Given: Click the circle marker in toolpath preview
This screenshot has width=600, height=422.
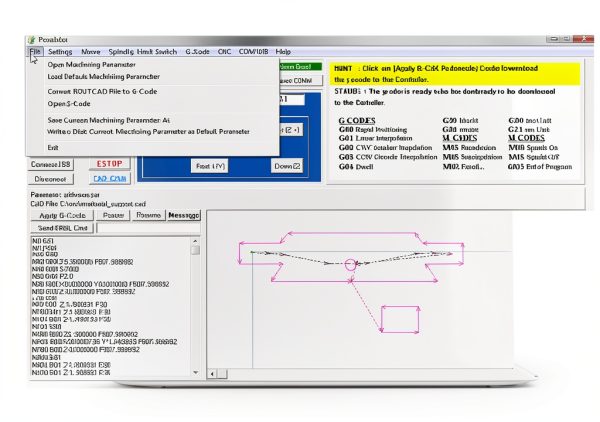Looking at the screenshot, I should (x=350, y=265).
